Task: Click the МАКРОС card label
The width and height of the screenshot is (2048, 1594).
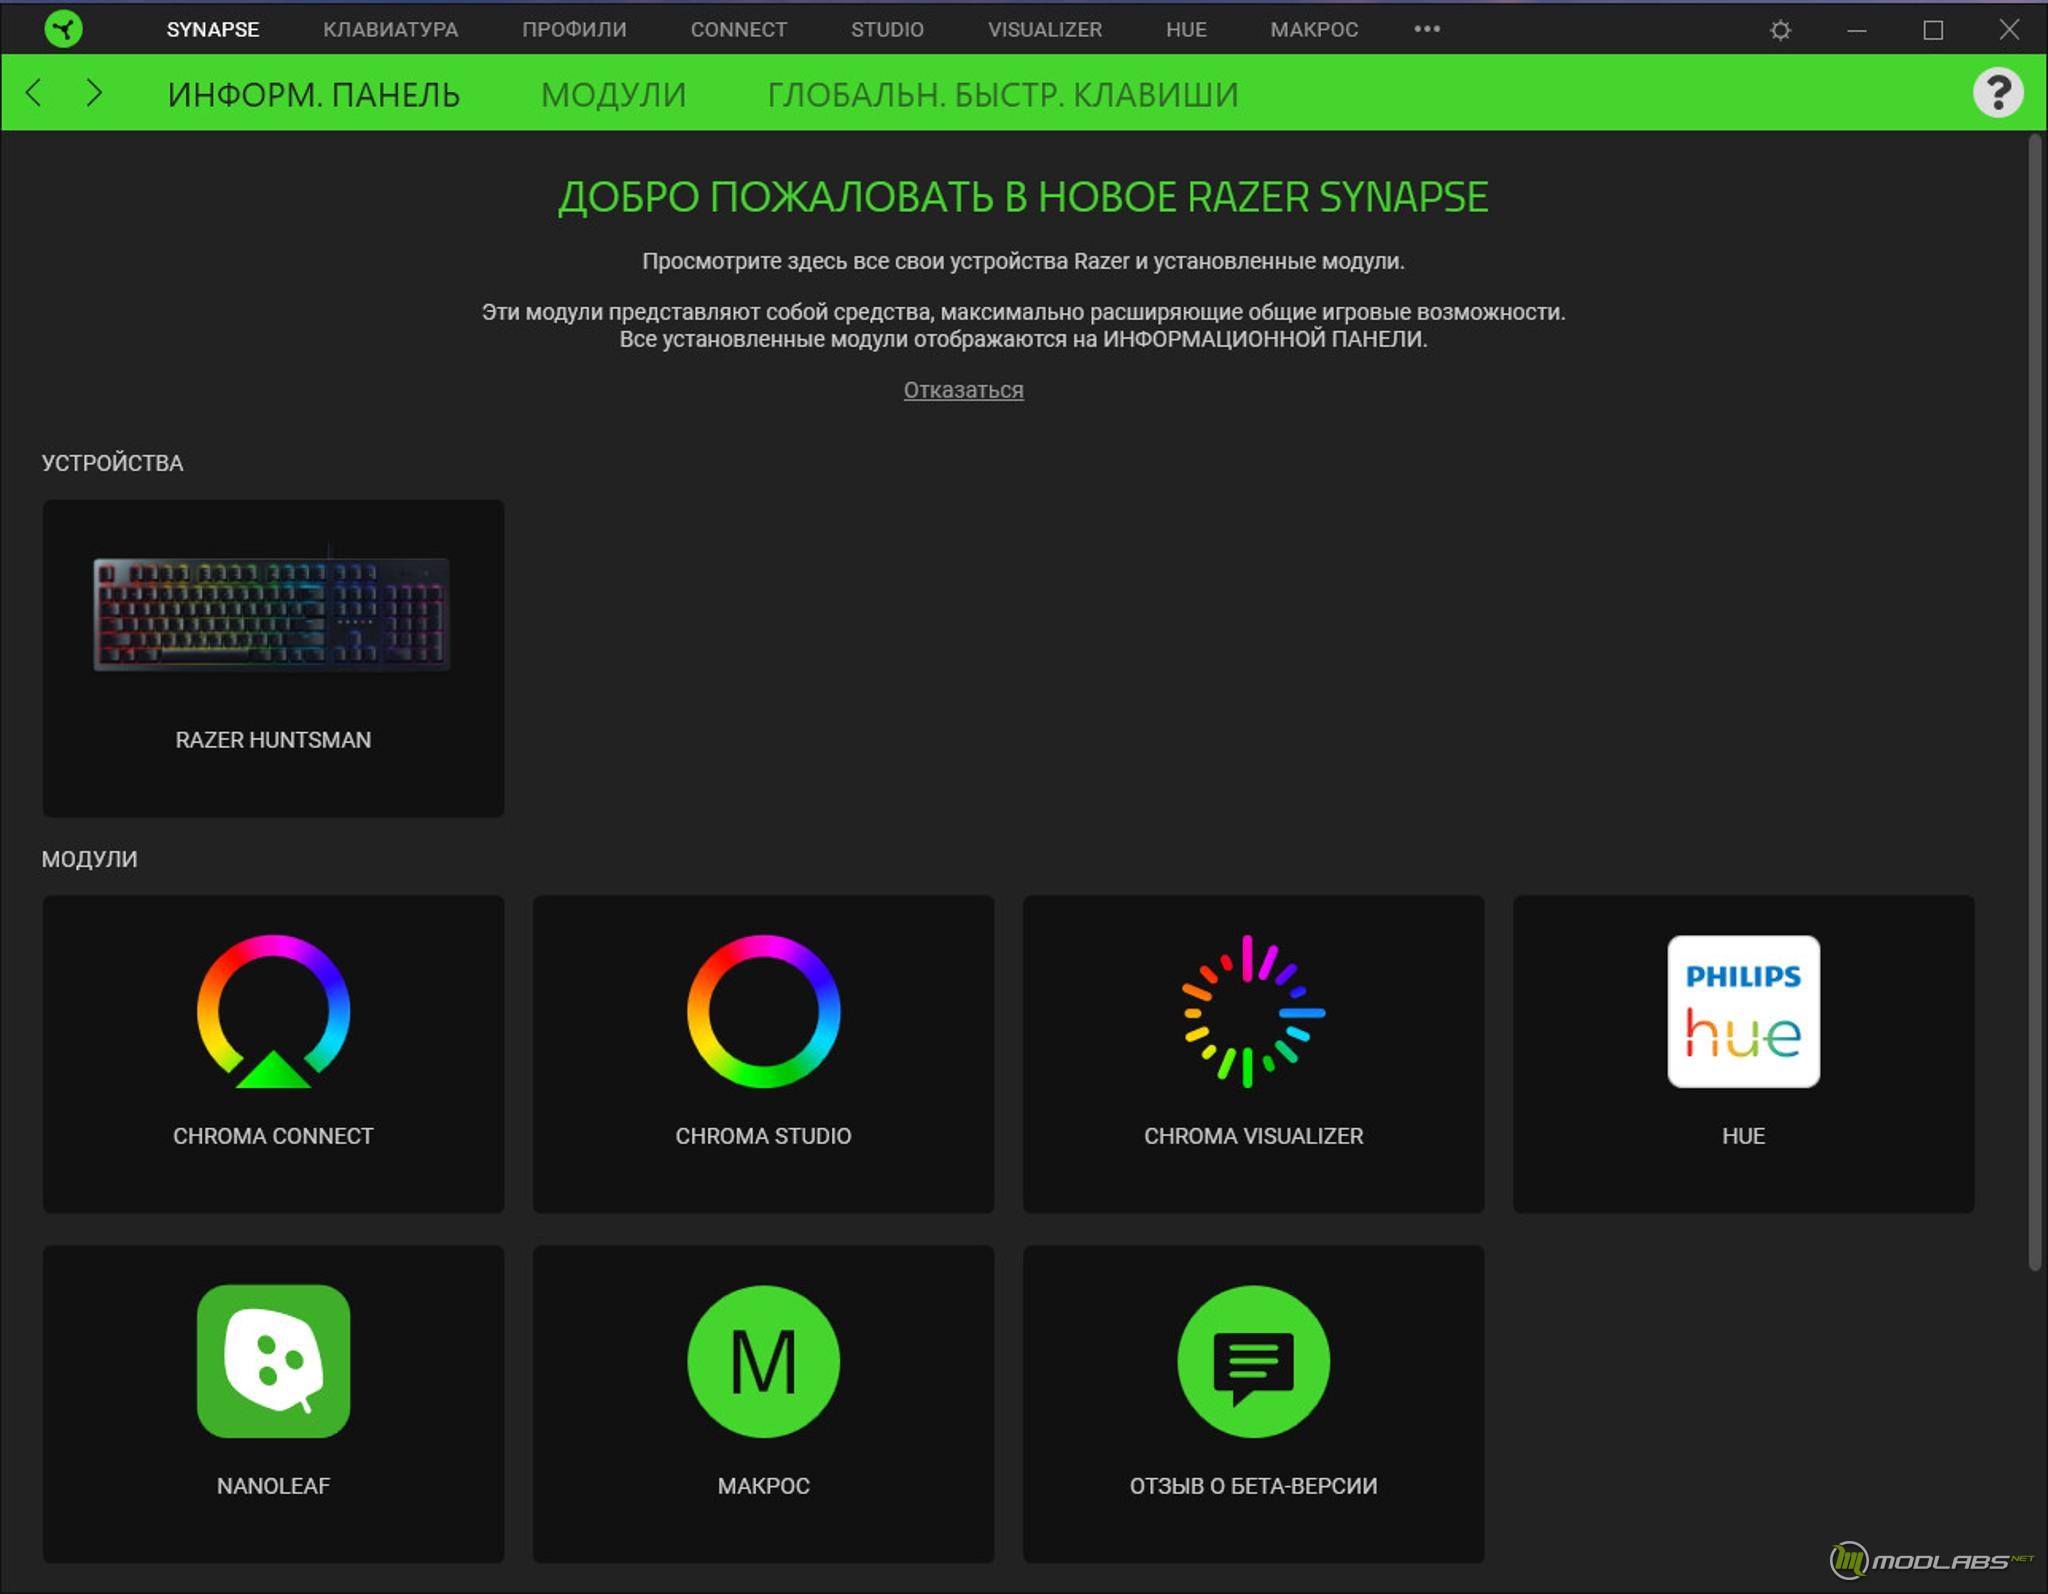Action: click(x=763, y=1486)
